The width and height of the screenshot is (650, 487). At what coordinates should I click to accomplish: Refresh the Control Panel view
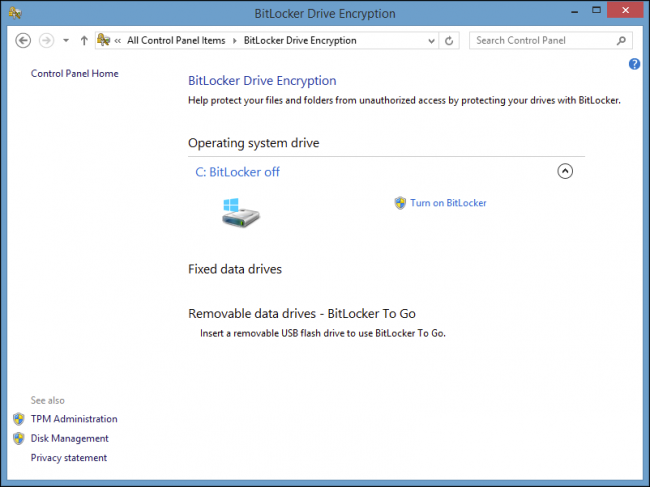click(x=449, y=41)
